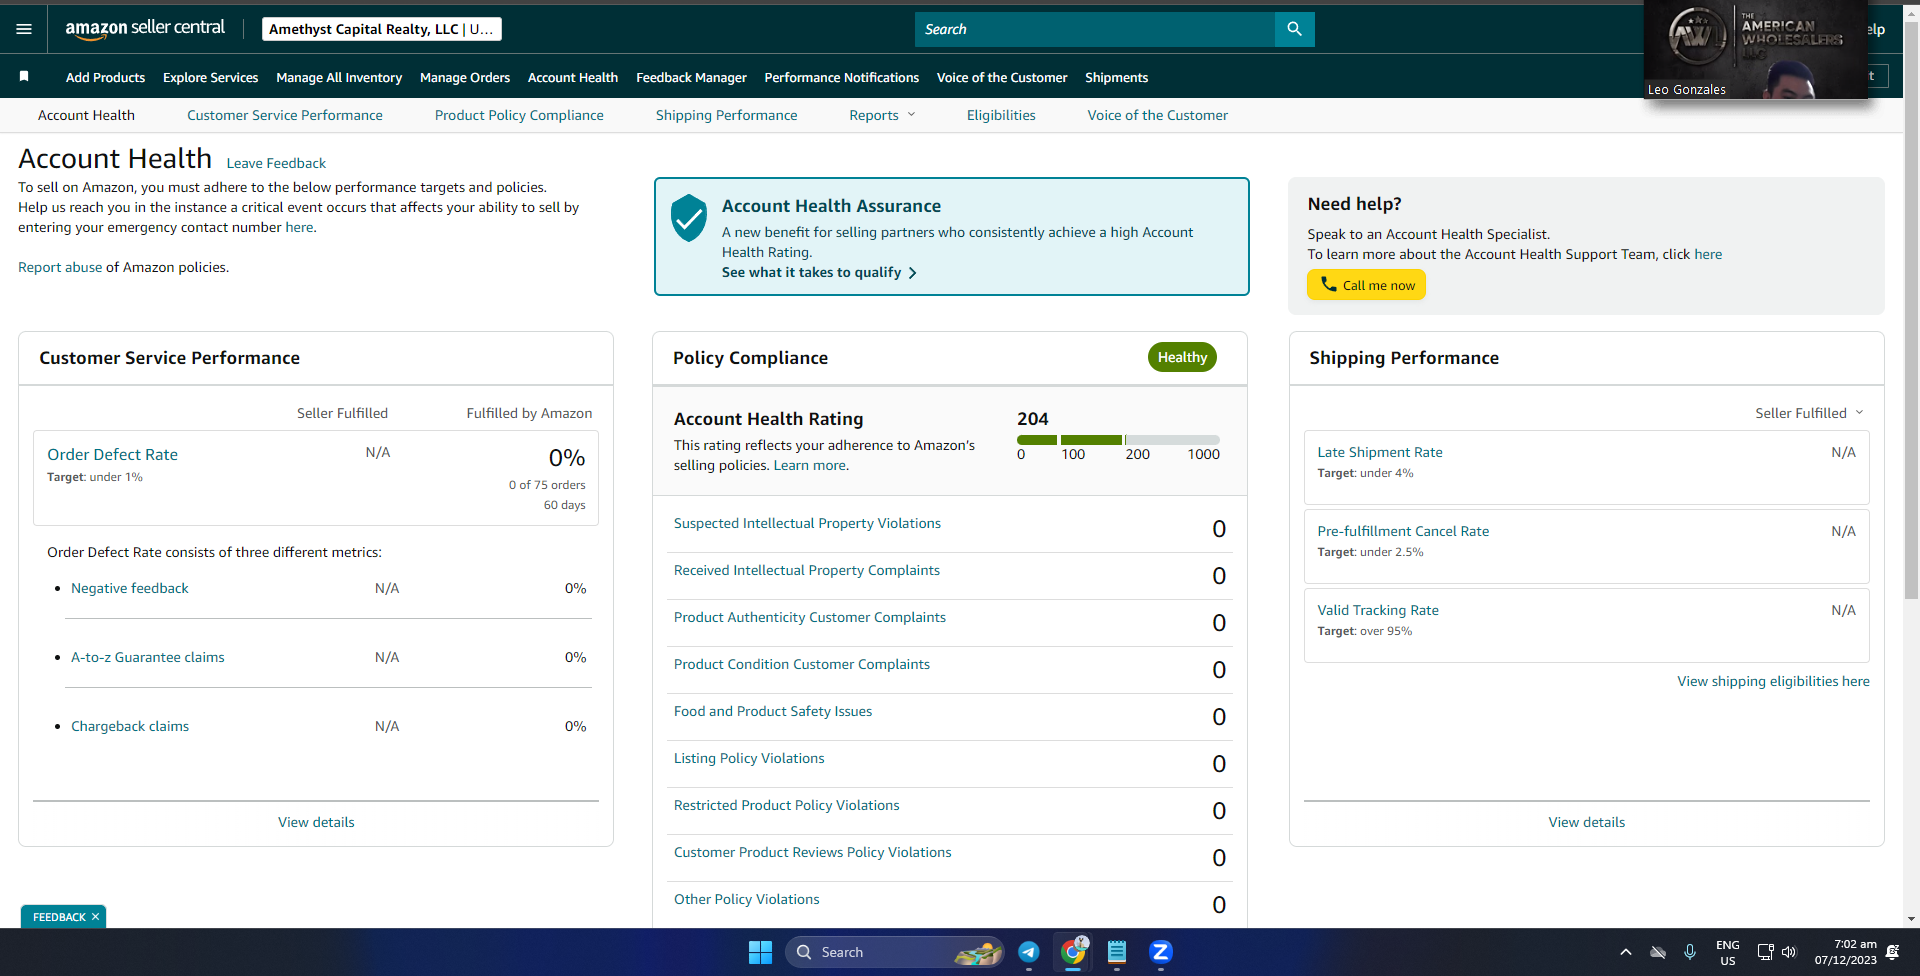
Task: Go to Manage All Inventory
Action: tap(339, 77)
